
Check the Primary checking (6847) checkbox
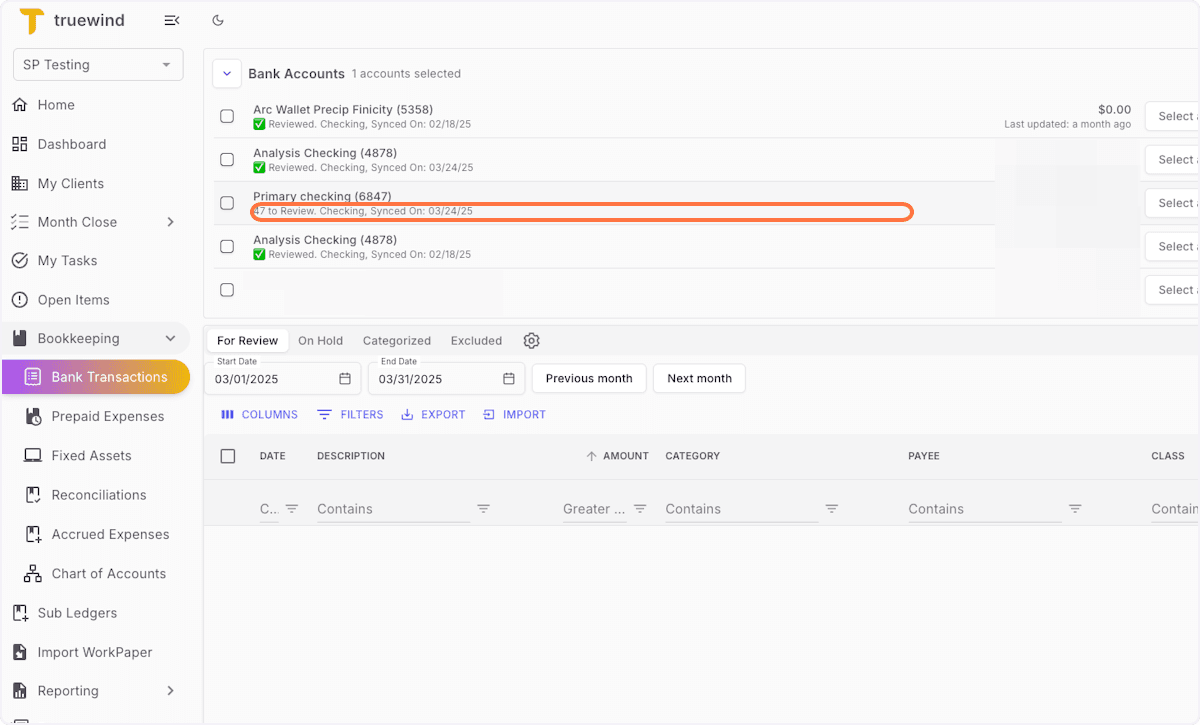(x=227, y=202)
